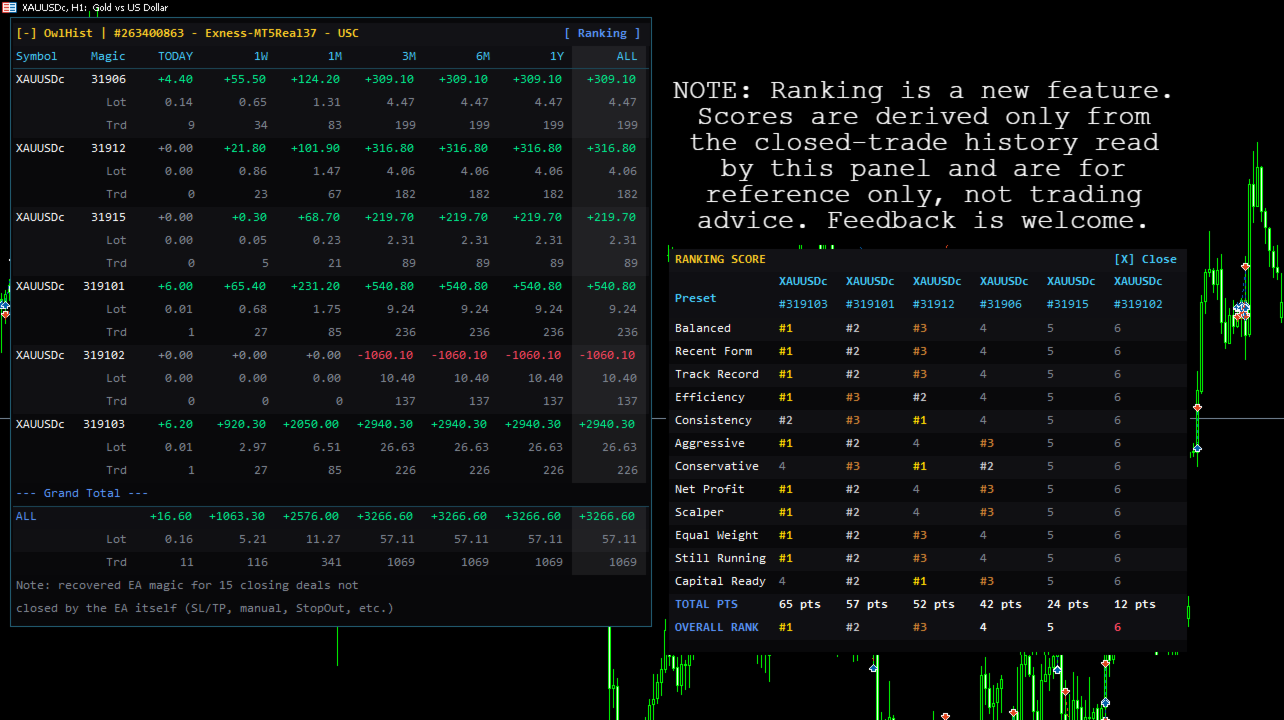Viewport: 1284px width, 720px height.
Task: Click the Magic column header
Action: (108, 56)
